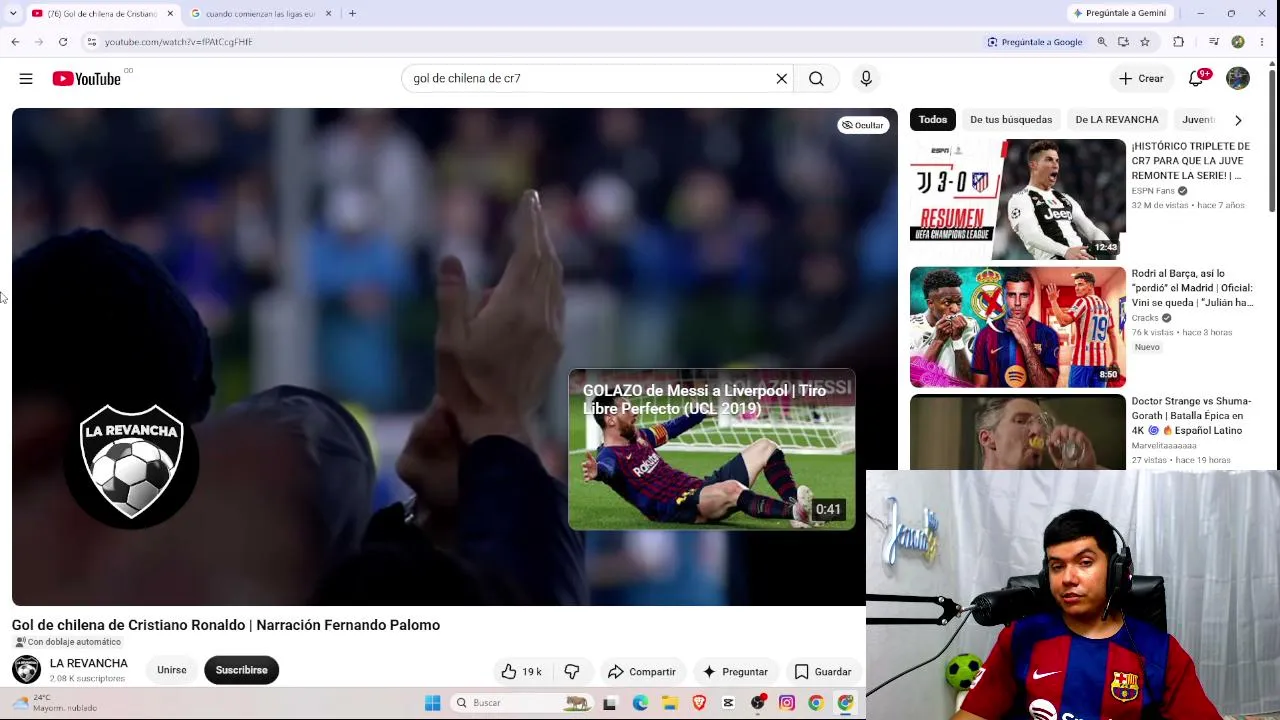This screenshot has height=720, width=1280.
Task: Click the browser address bar URL
Action: tap(178, 42)
